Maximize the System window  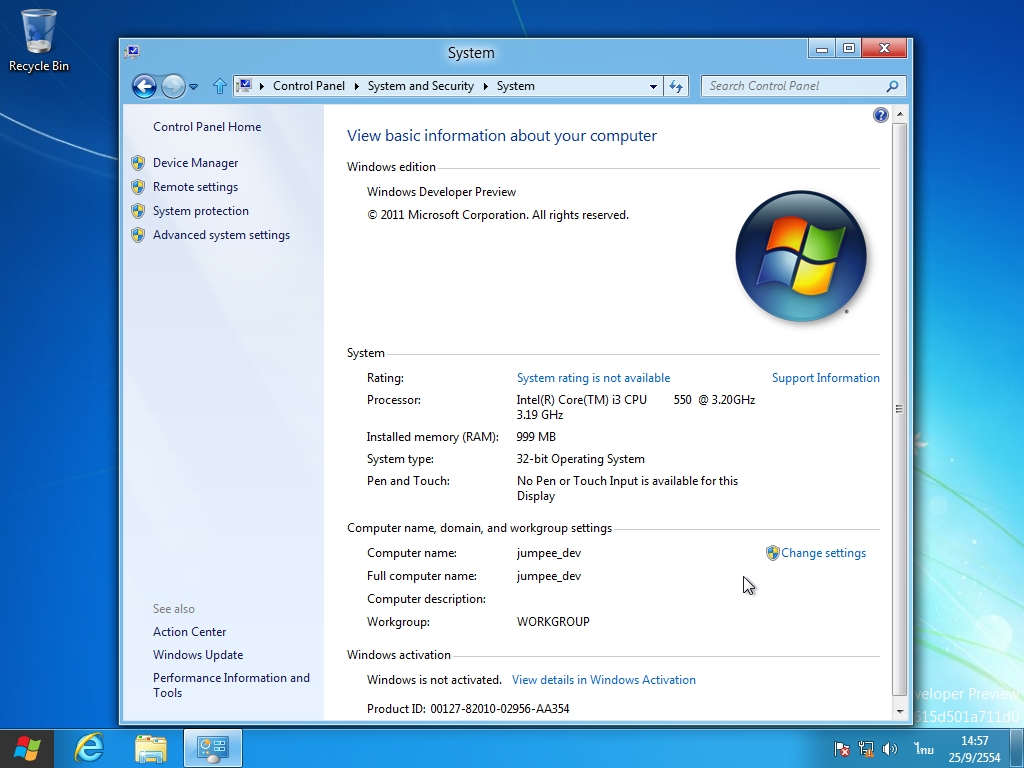(x=849, y=49)
